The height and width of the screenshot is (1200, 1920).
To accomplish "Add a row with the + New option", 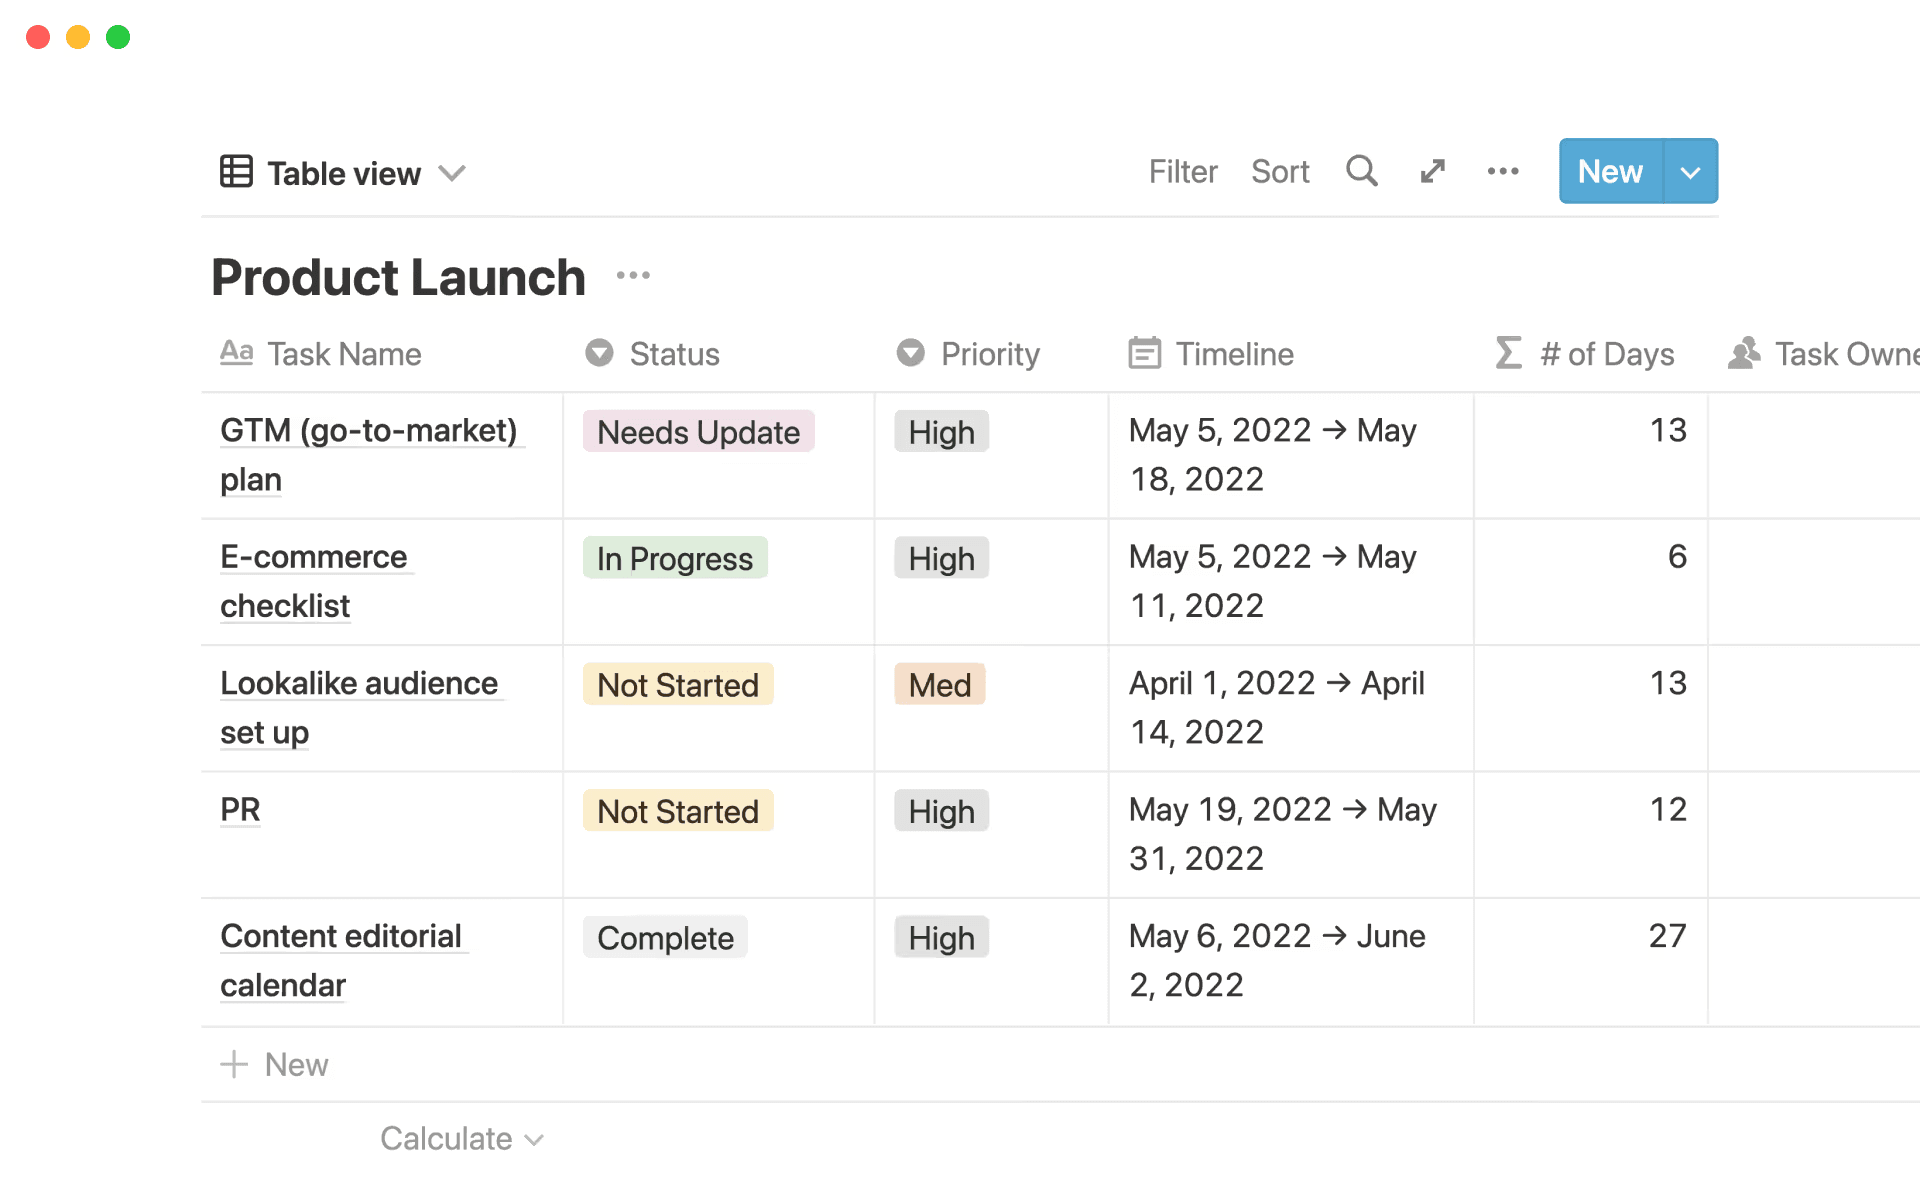I will (275, 1063).
